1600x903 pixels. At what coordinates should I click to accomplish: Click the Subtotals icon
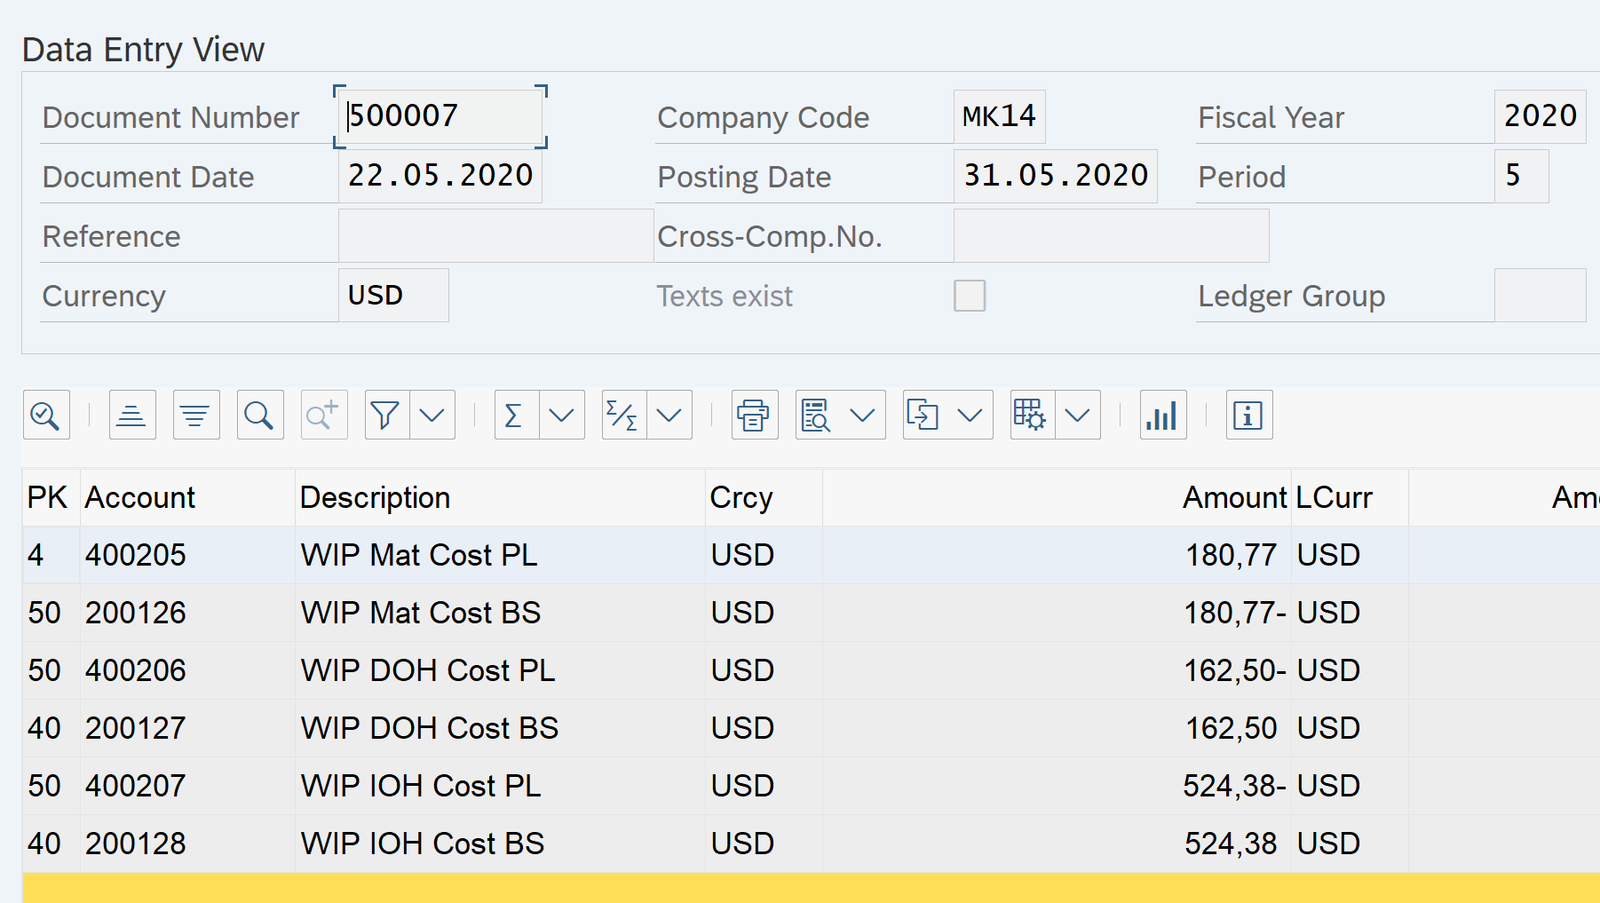coord(623,415)
